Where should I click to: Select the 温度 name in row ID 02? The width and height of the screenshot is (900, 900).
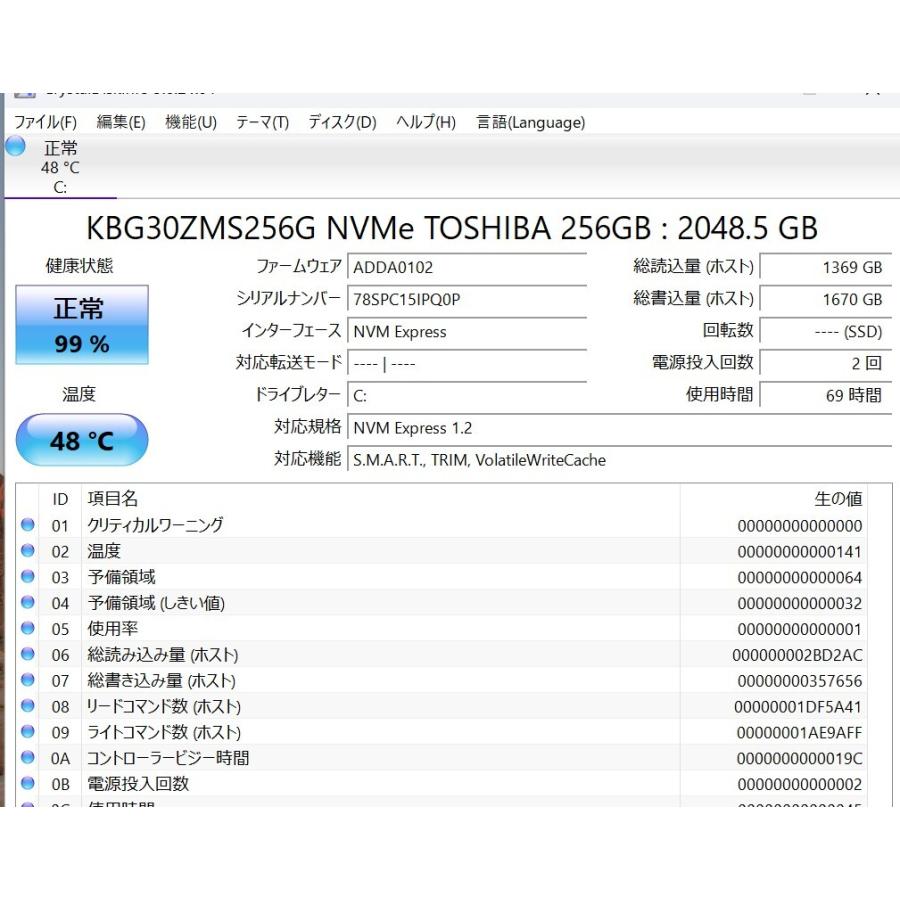[x=104, y=550]
